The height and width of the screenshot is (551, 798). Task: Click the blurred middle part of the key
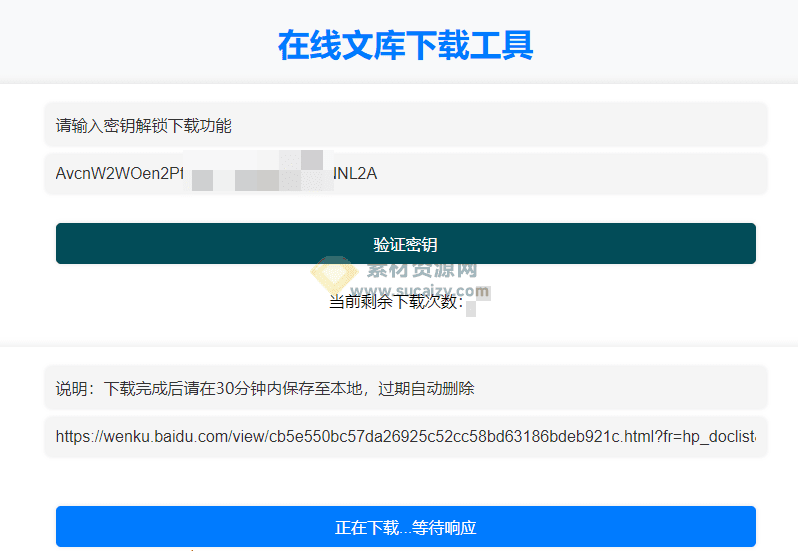[x=258, y=174]
